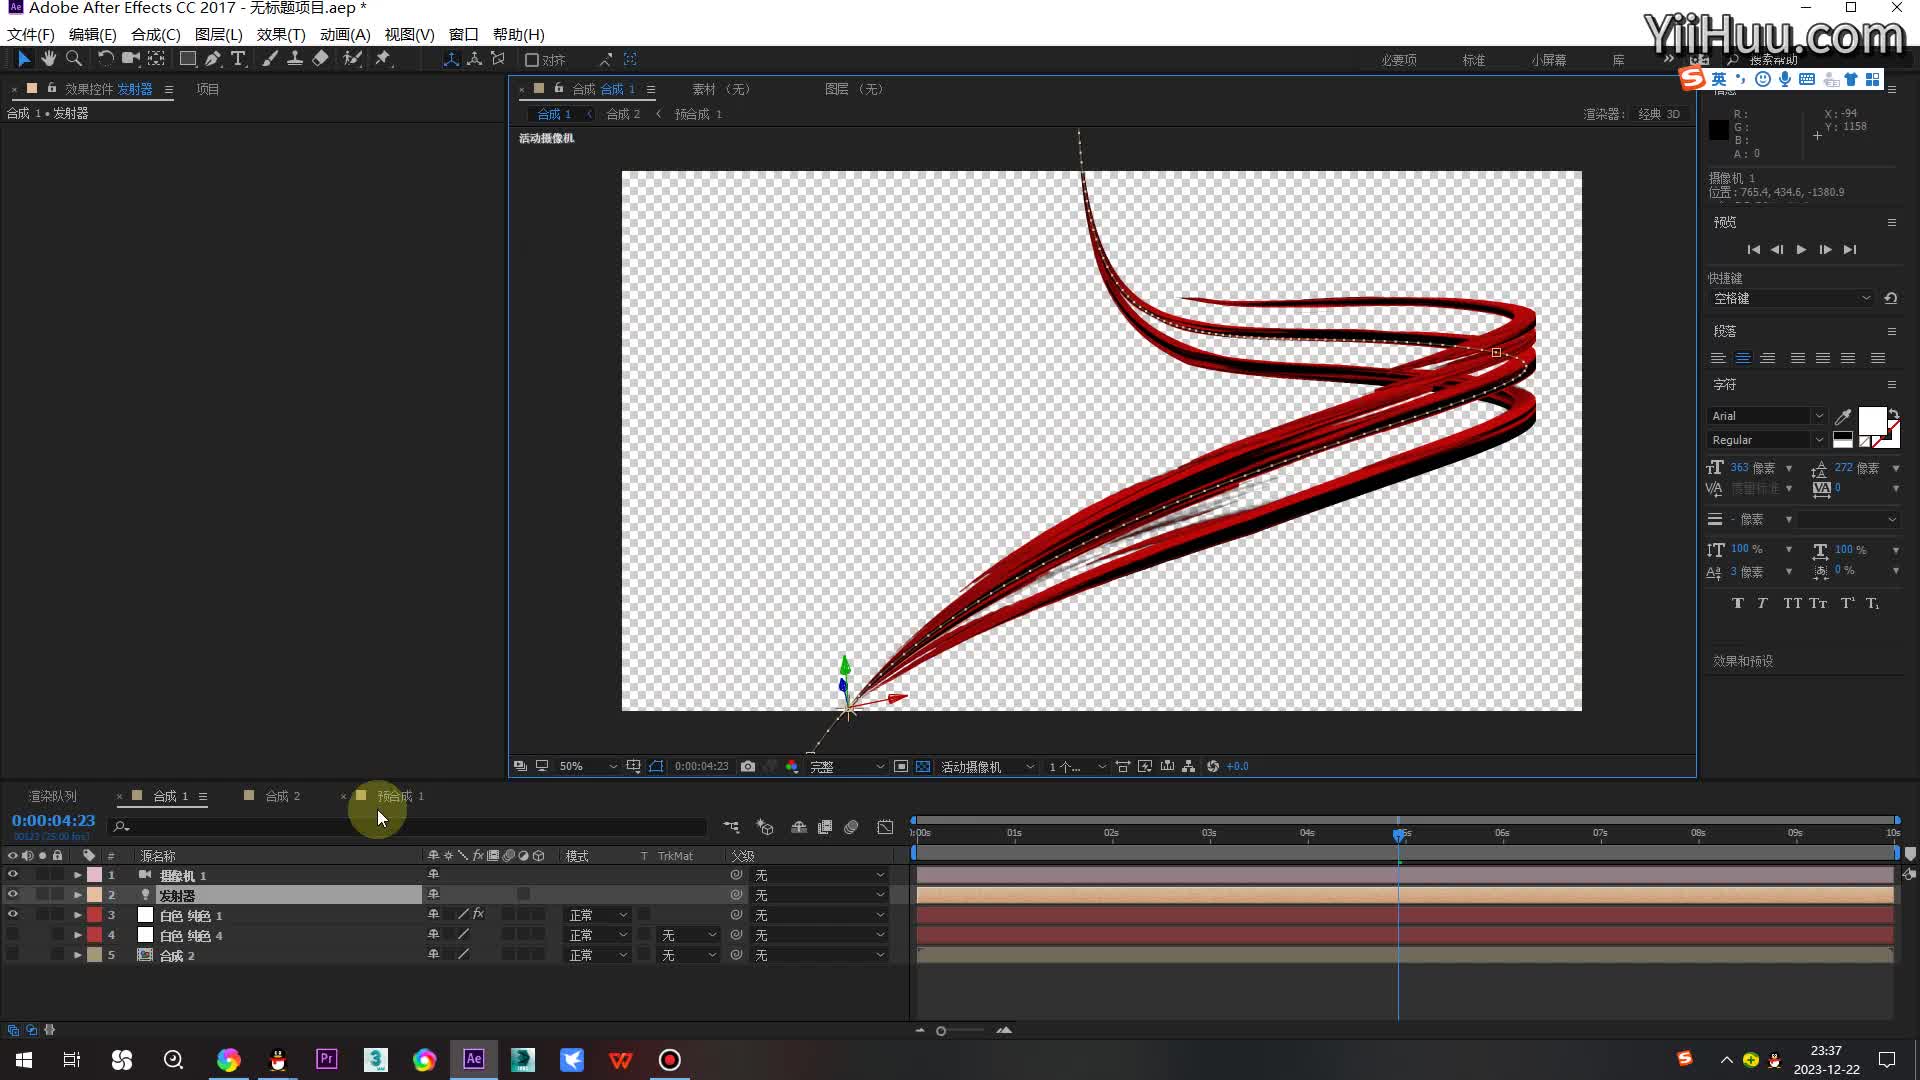The width and height of the screenshot is (1920, 1080).
Task: Play the preview
Action: pyautogui.click(x=1801, y=250)
